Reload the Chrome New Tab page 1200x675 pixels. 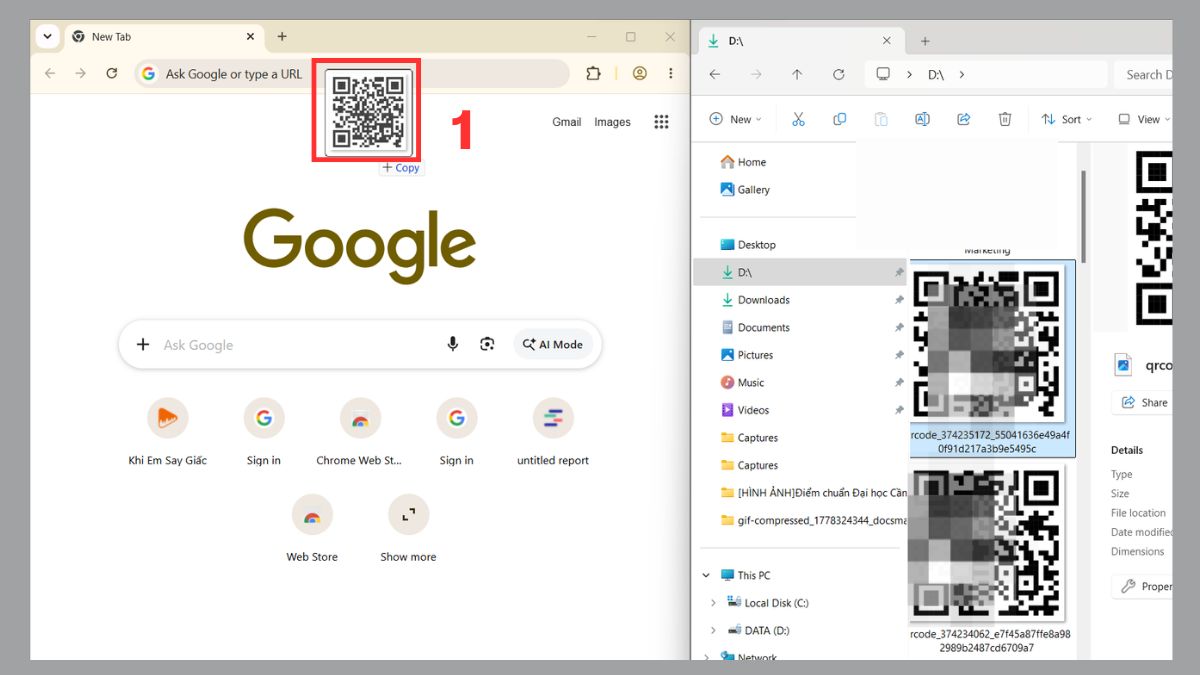pyautogui.click(x=112, y=73)
